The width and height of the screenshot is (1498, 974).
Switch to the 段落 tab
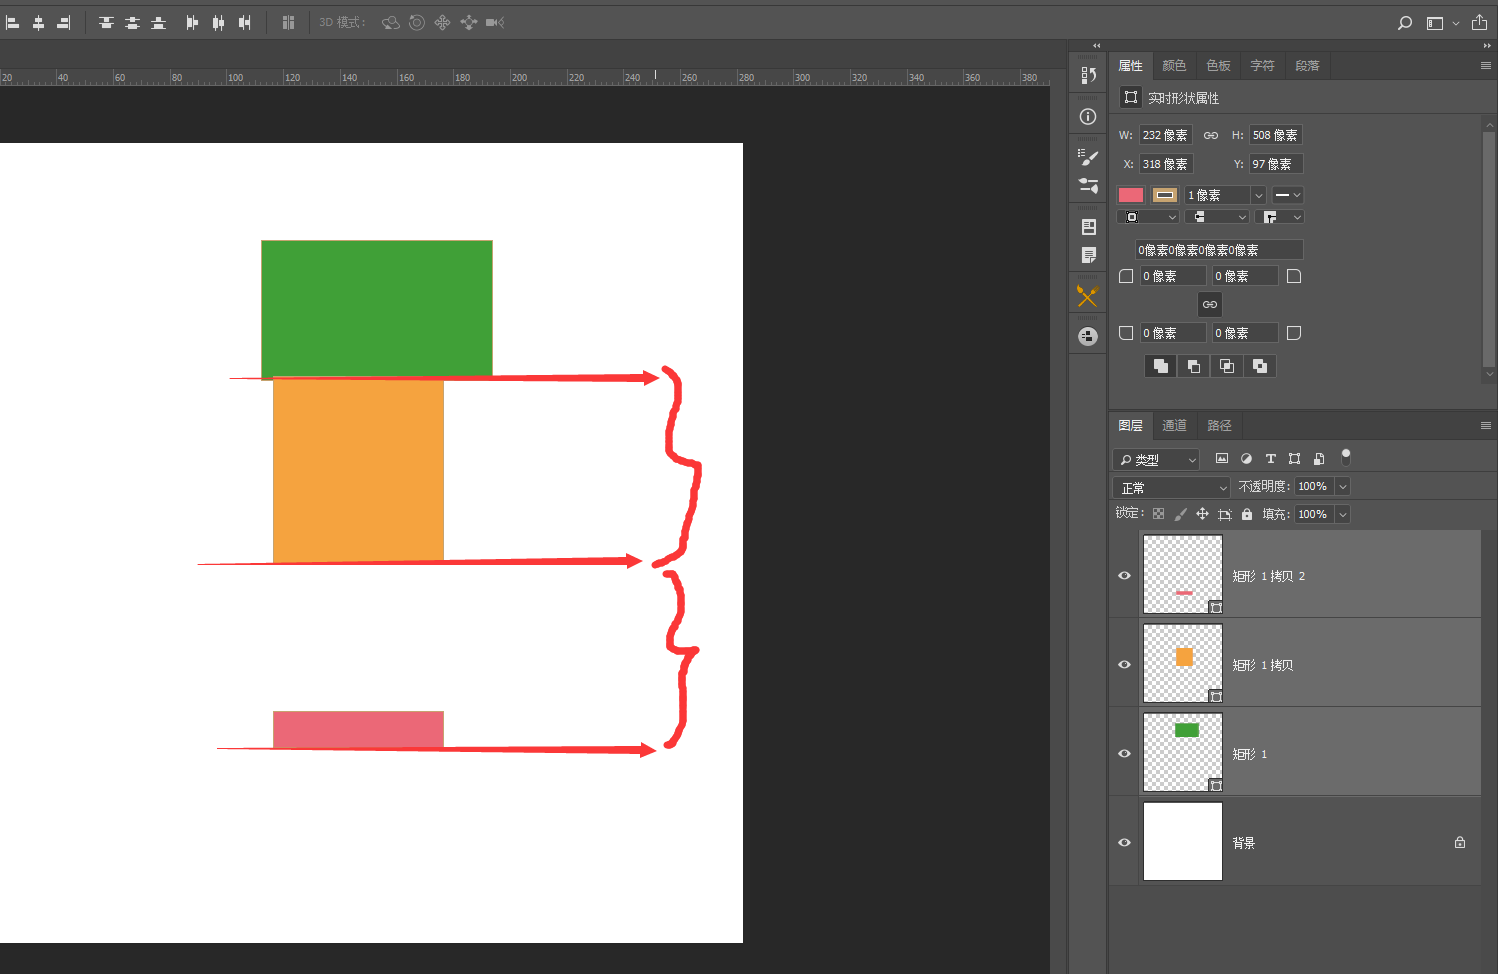pyautogui.click(x=1307, y=65)
